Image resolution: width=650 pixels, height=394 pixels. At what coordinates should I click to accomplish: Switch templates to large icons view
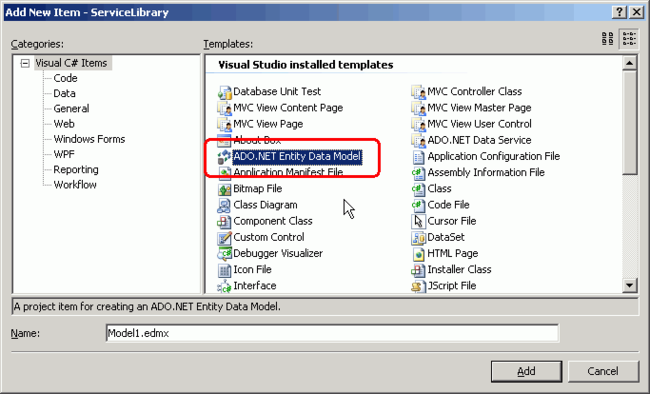608,39
